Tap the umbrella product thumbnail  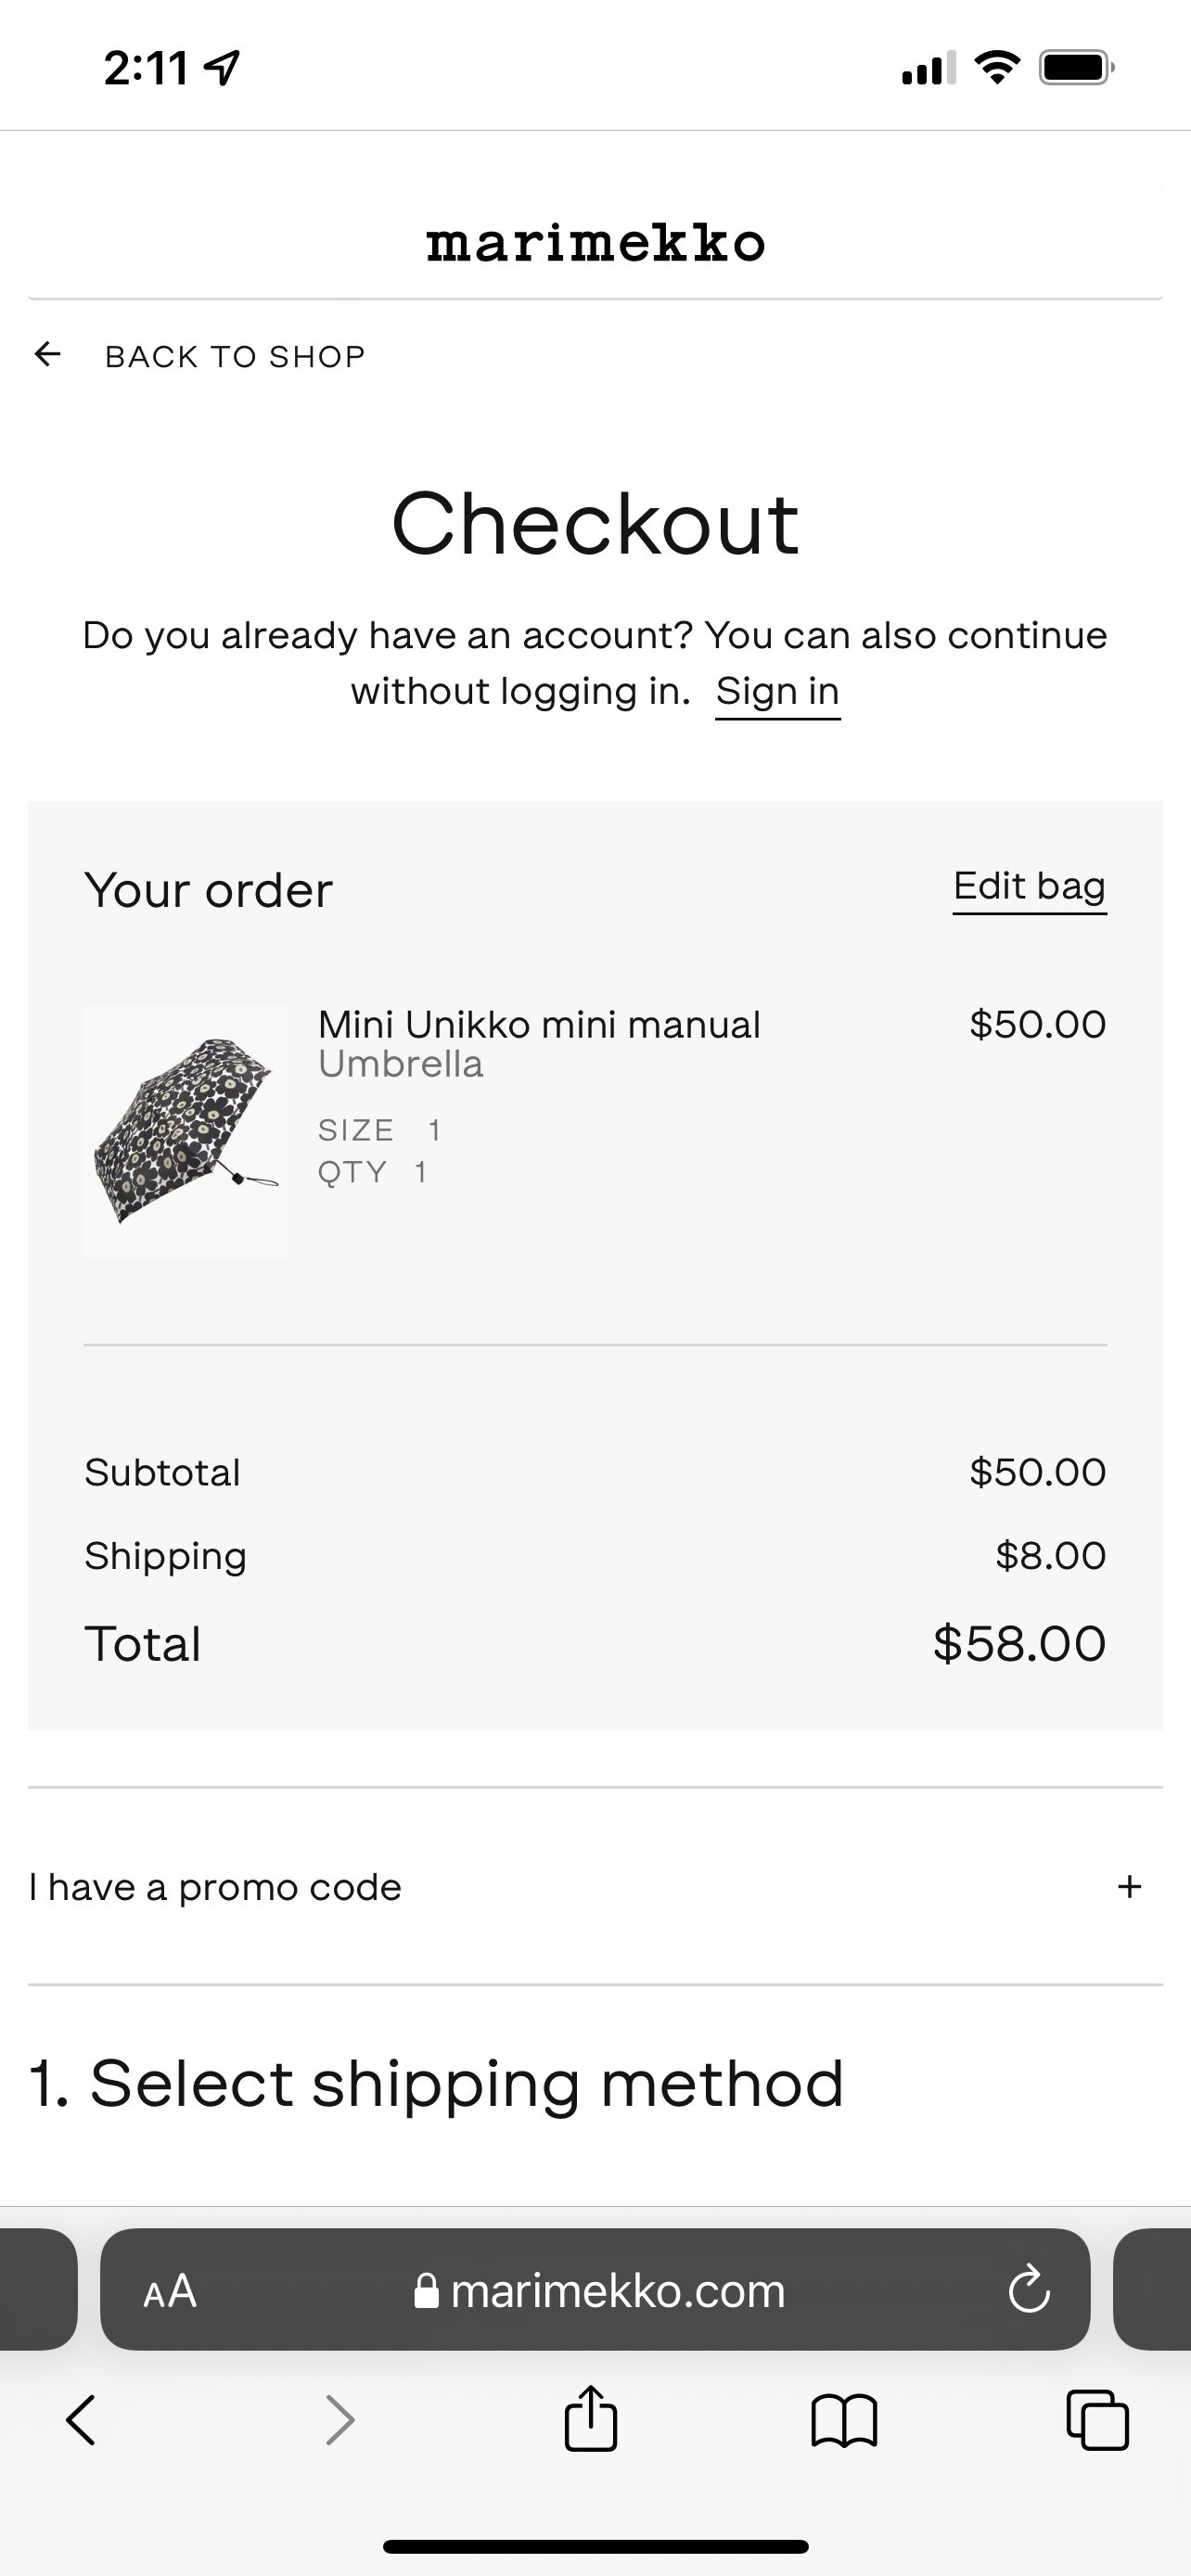click(187, 1130)
